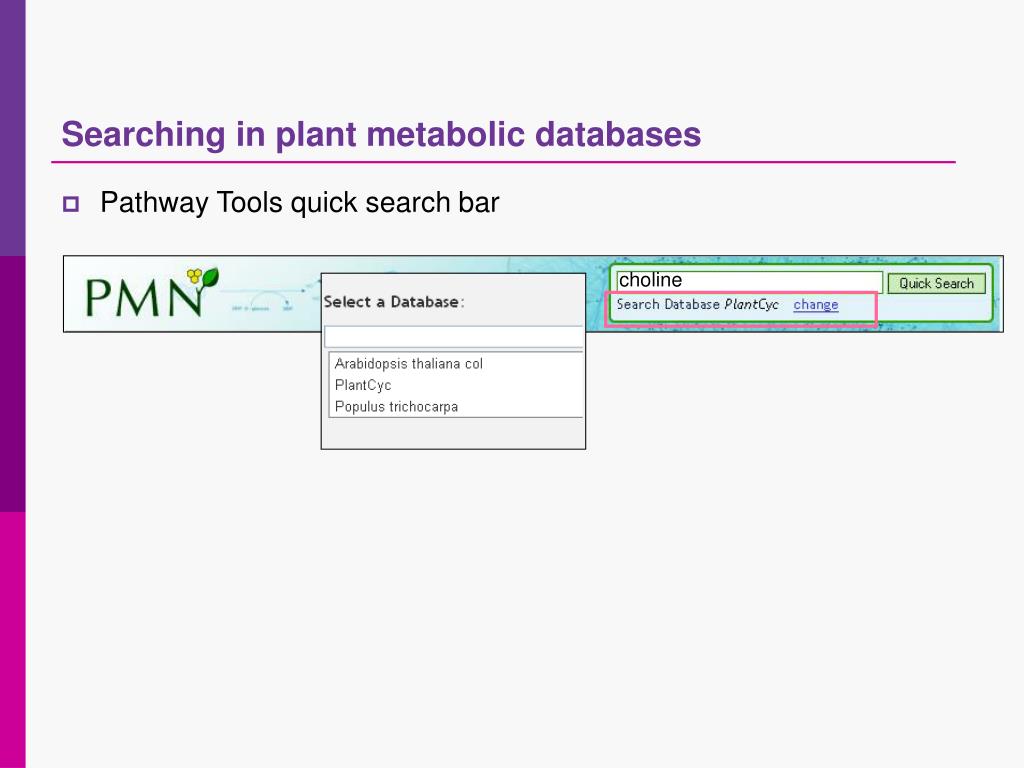Click the change database link
Image resolution: width=1024 pixels, height=768 pixels.
click(x=816, y=304)
